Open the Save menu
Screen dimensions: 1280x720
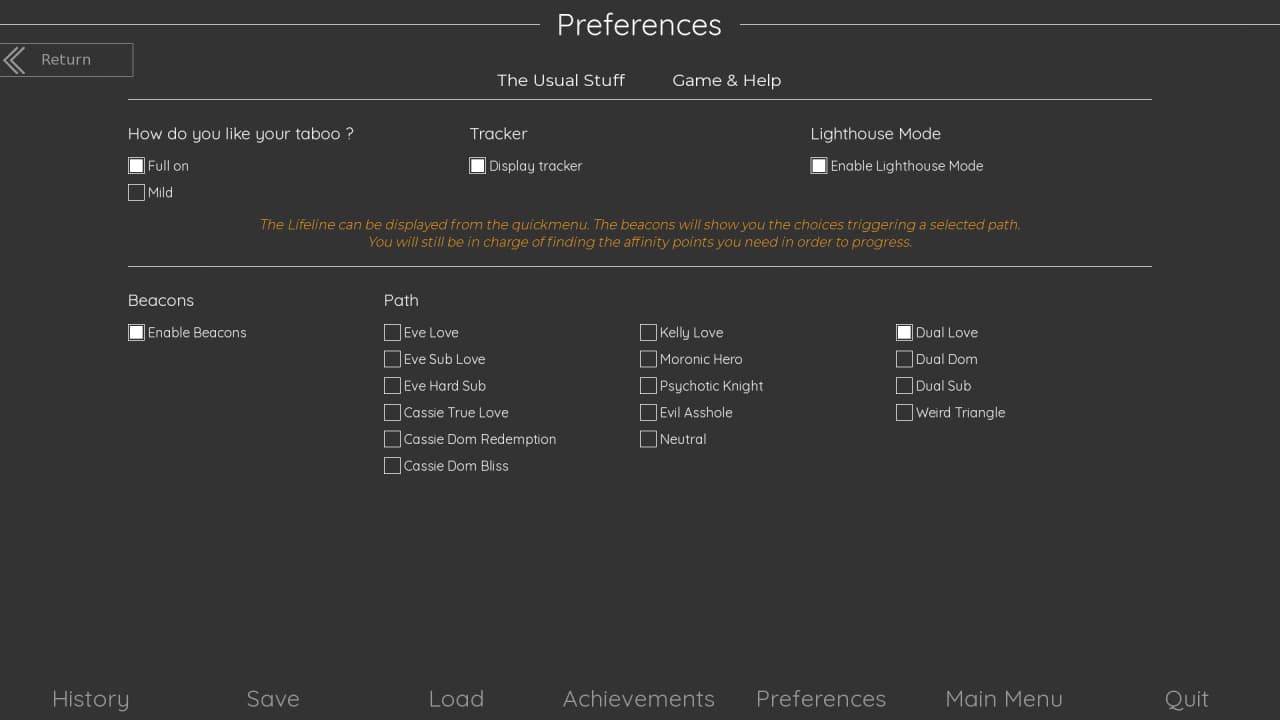(273, 698)
